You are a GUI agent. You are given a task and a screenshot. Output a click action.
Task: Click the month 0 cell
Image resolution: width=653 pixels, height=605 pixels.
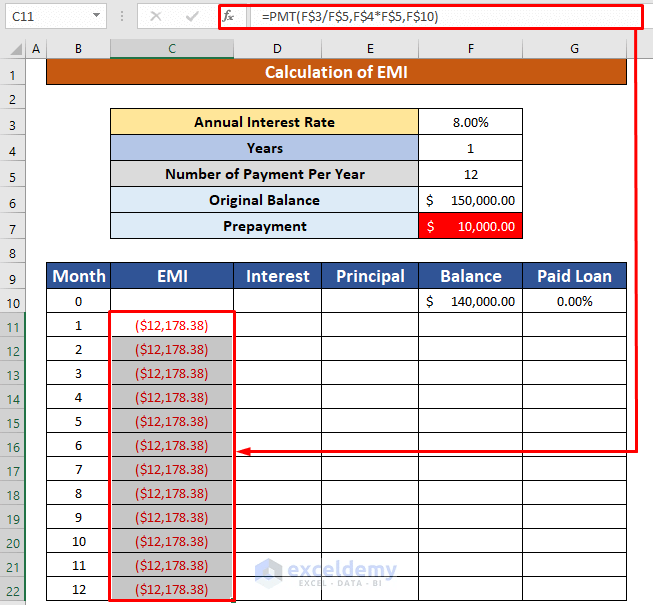pos(79,301)
